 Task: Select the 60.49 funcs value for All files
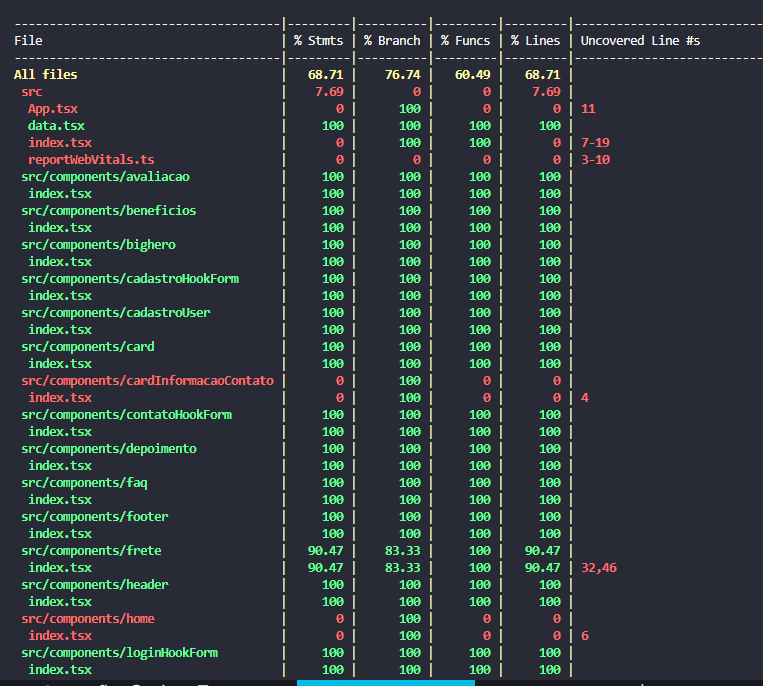point(472,75)
